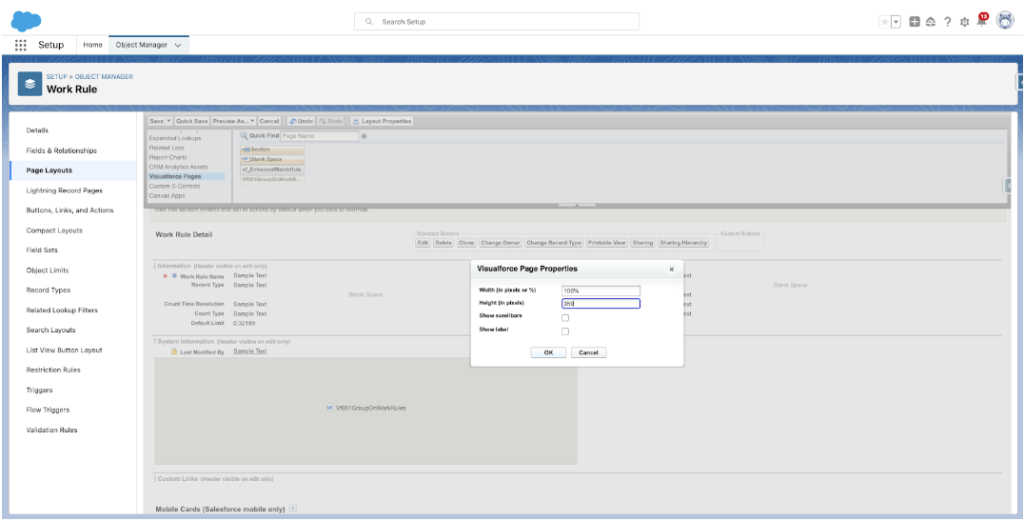Close the Visualforce Page Properties dialog

[x=671, y=269]
